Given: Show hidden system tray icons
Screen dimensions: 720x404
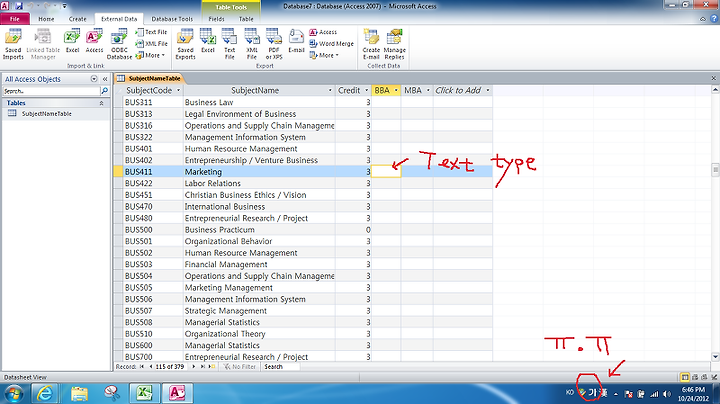Looking at the screenshot, I should (x=616, y=394).
